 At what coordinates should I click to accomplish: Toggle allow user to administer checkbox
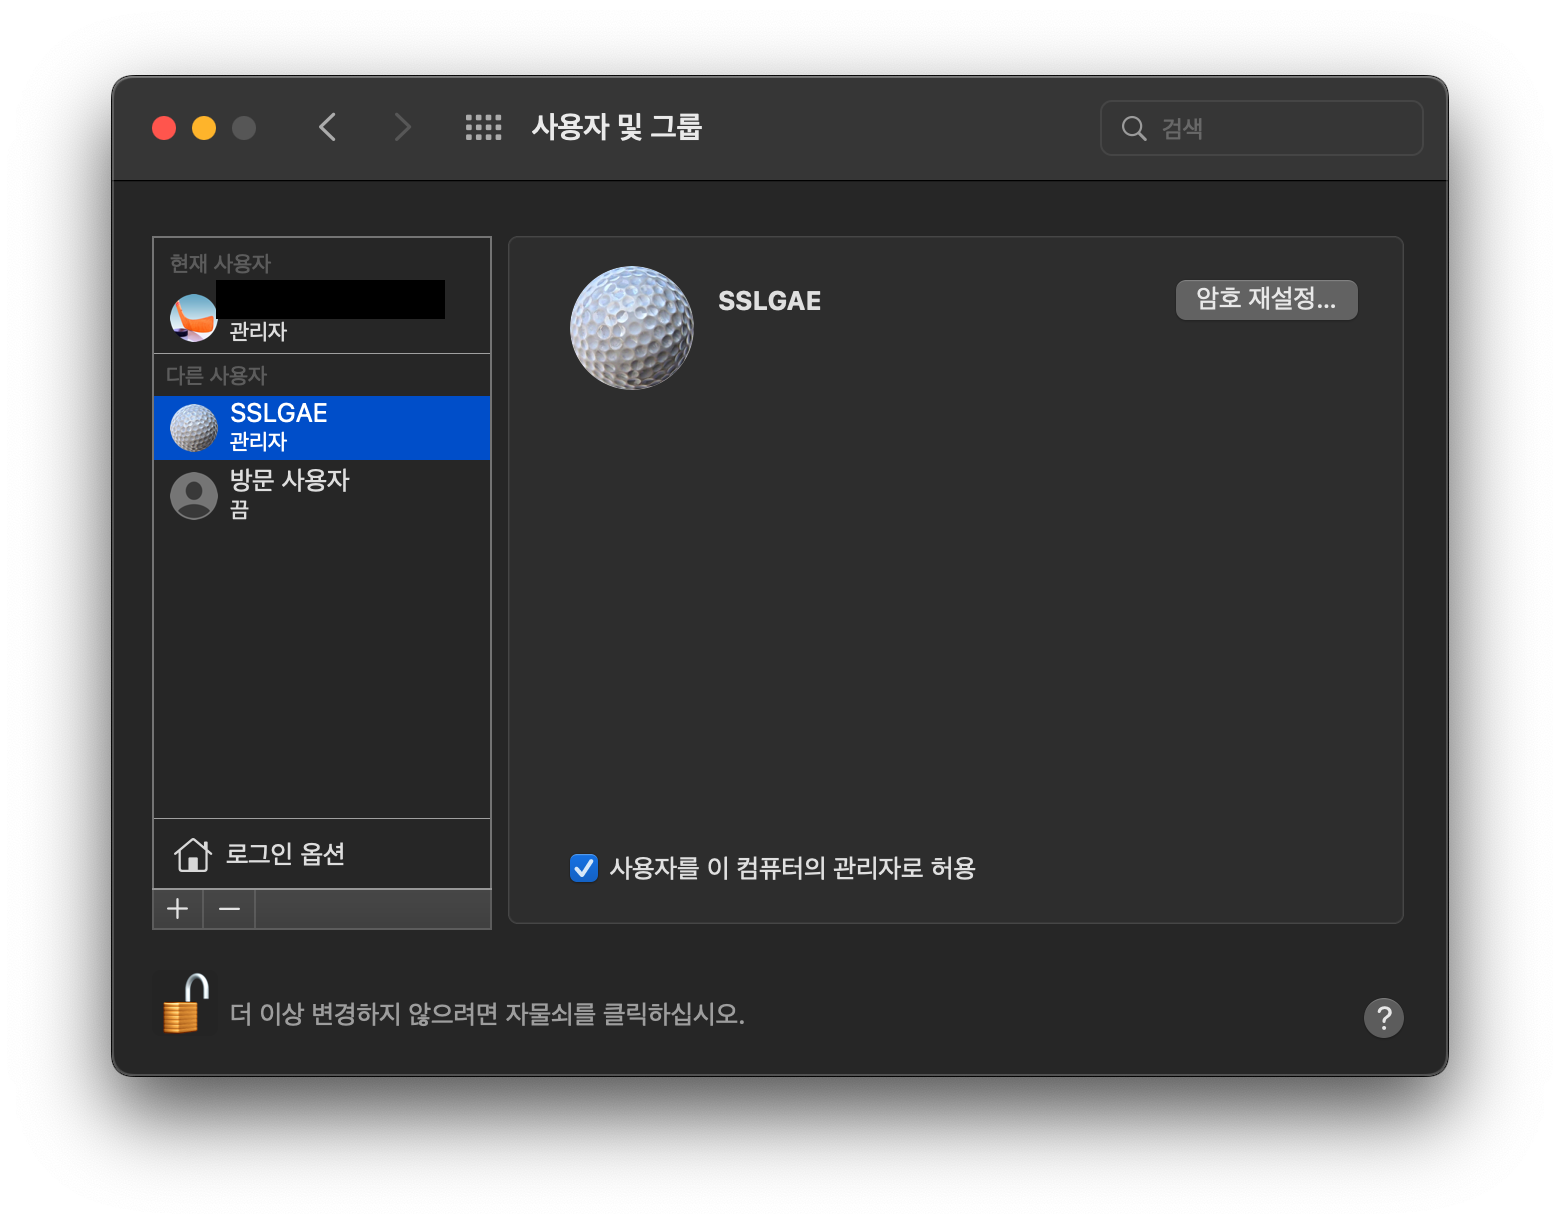[x=584, y=867]
